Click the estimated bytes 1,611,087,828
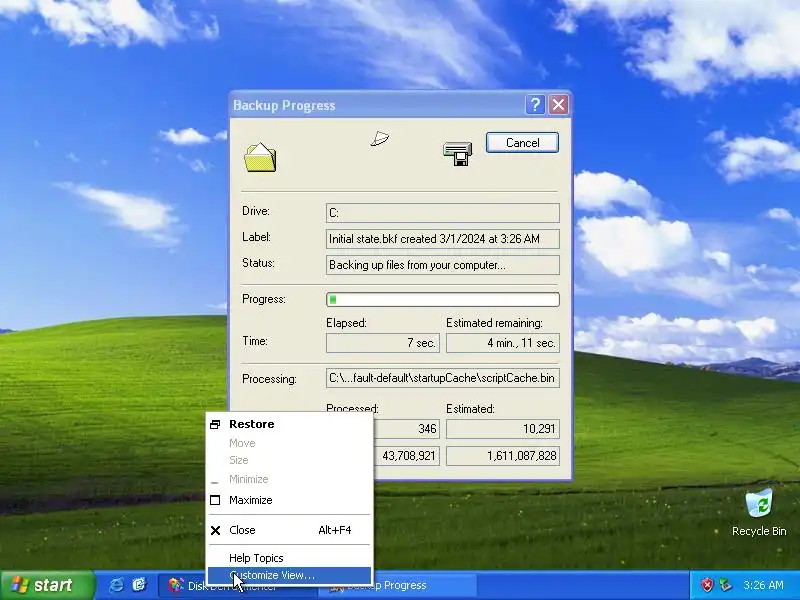The image size is (800, 600). pos(503,456)
